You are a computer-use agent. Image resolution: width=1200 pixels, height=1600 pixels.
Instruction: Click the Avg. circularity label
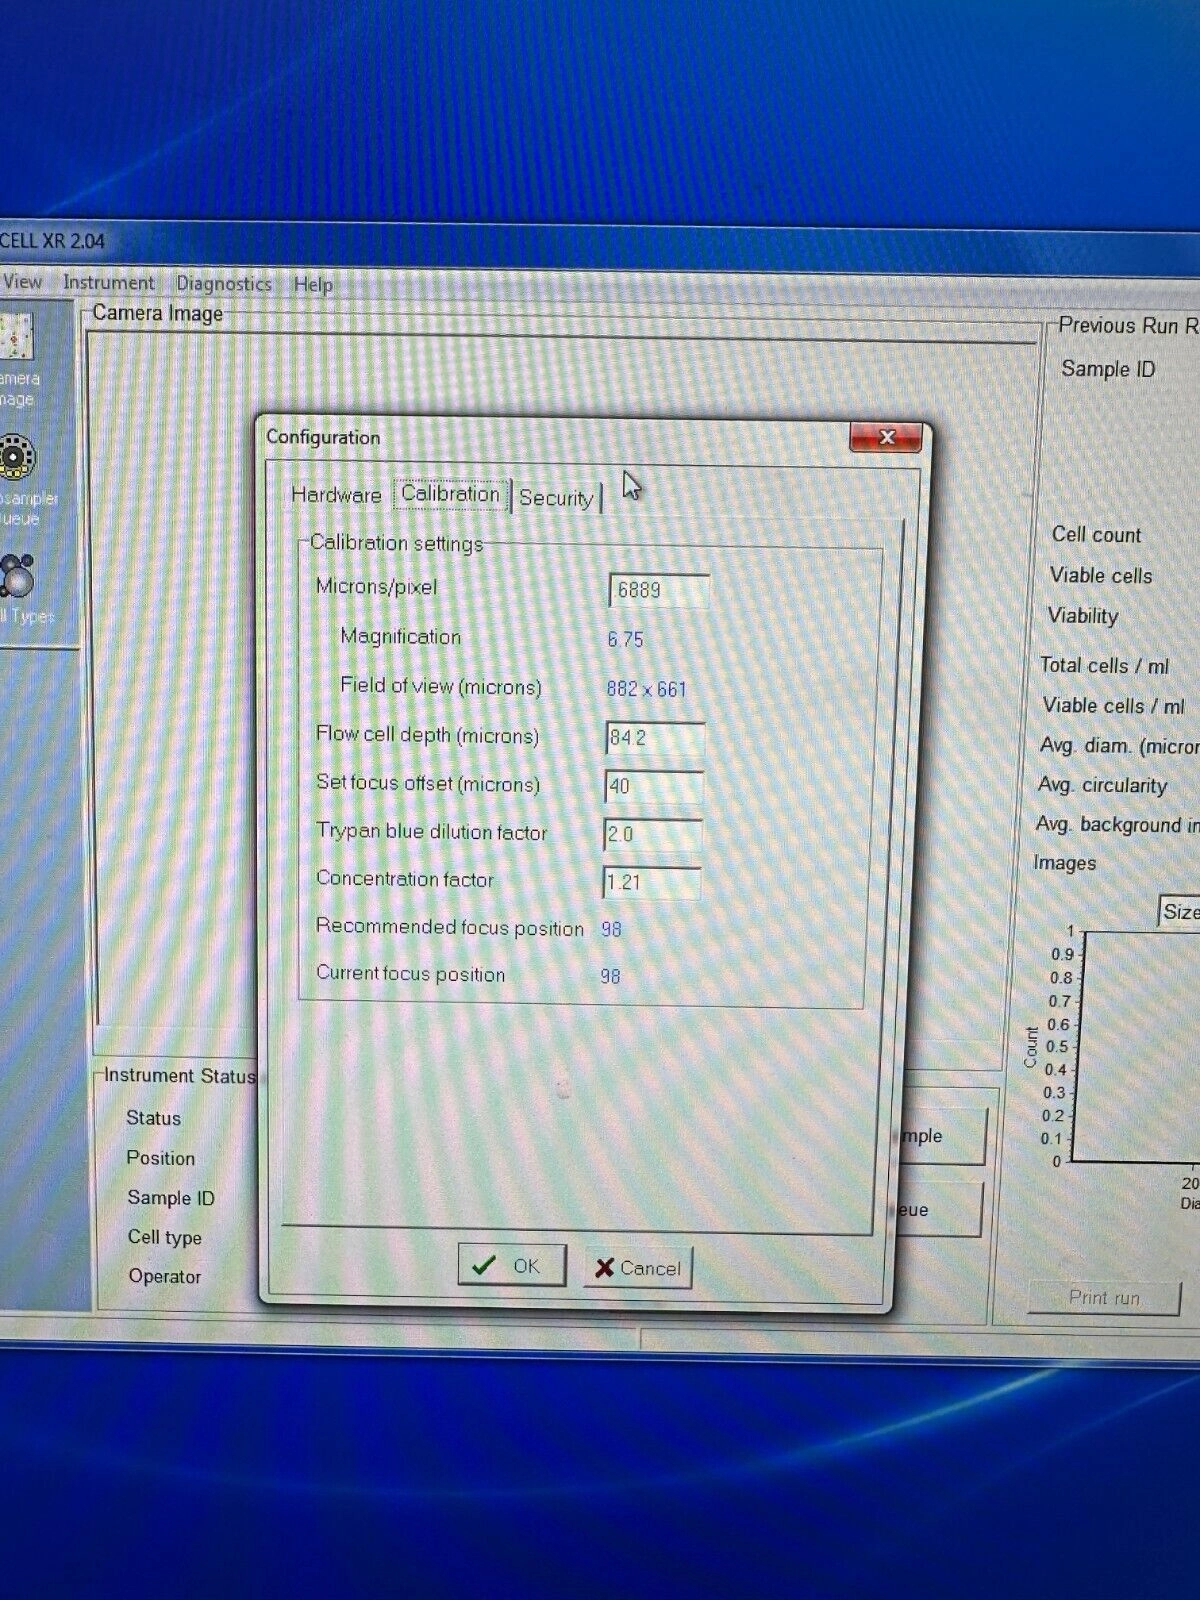coord(1102,785)
